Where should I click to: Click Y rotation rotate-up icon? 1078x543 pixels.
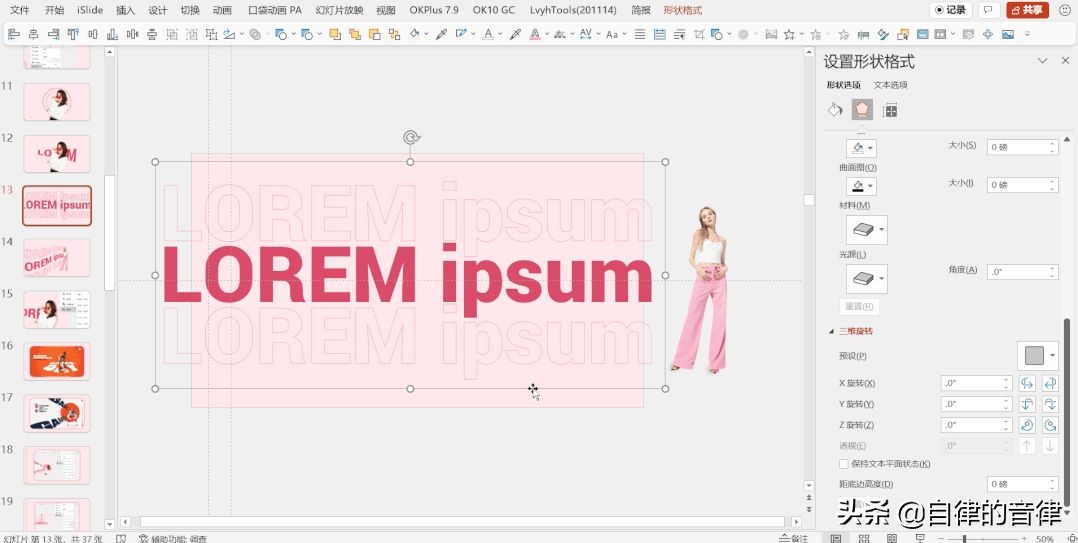pyautogui.click(x=1027, y=404)
